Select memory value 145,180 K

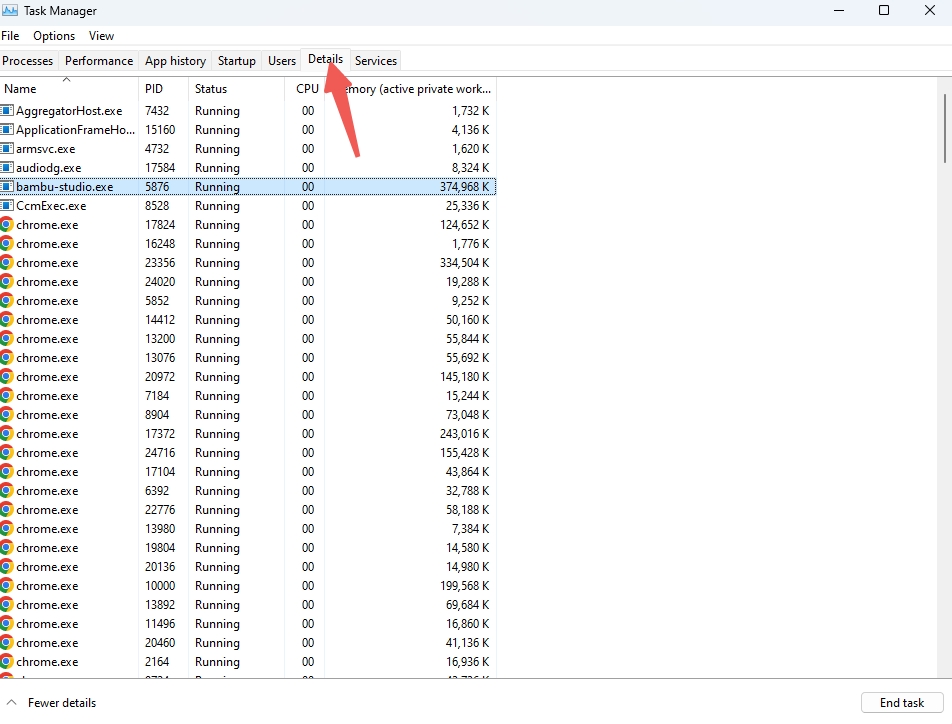point(464,377)
